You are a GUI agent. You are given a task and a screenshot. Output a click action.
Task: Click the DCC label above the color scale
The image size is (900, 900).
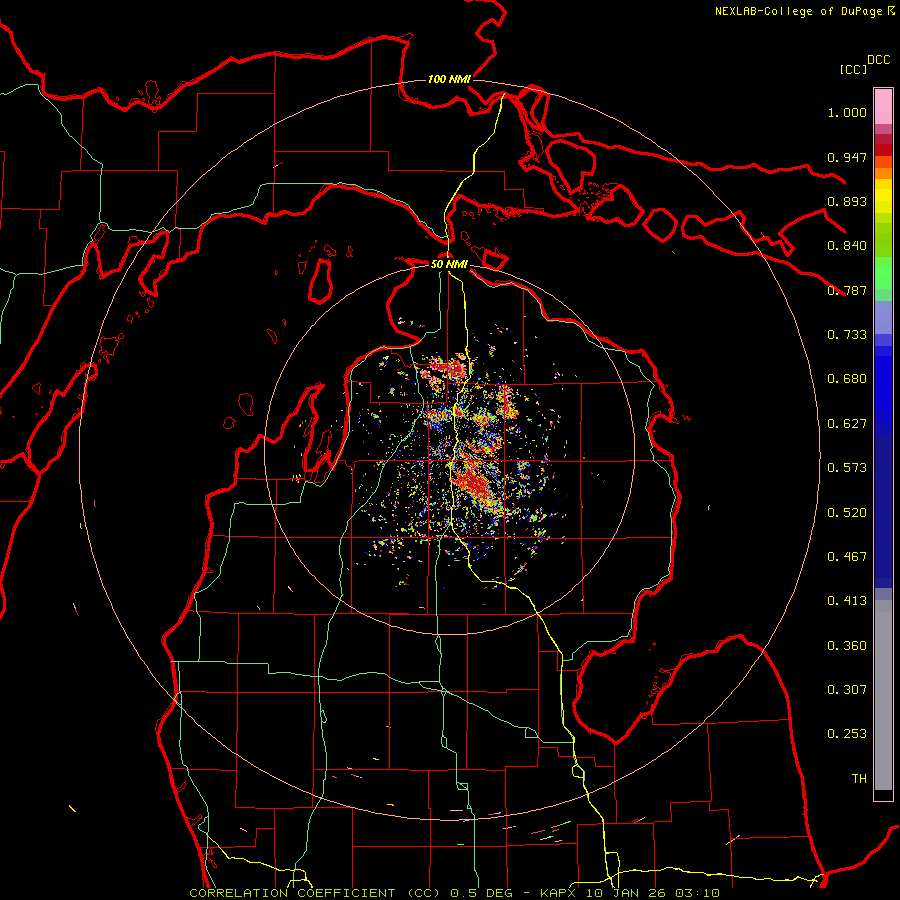click(x=879, y=60)
